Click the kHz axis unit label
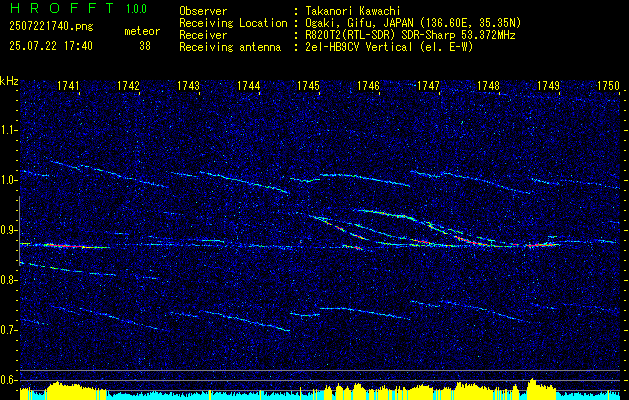The width and height of the screenshot is (629, 400). tap(9, 81)
